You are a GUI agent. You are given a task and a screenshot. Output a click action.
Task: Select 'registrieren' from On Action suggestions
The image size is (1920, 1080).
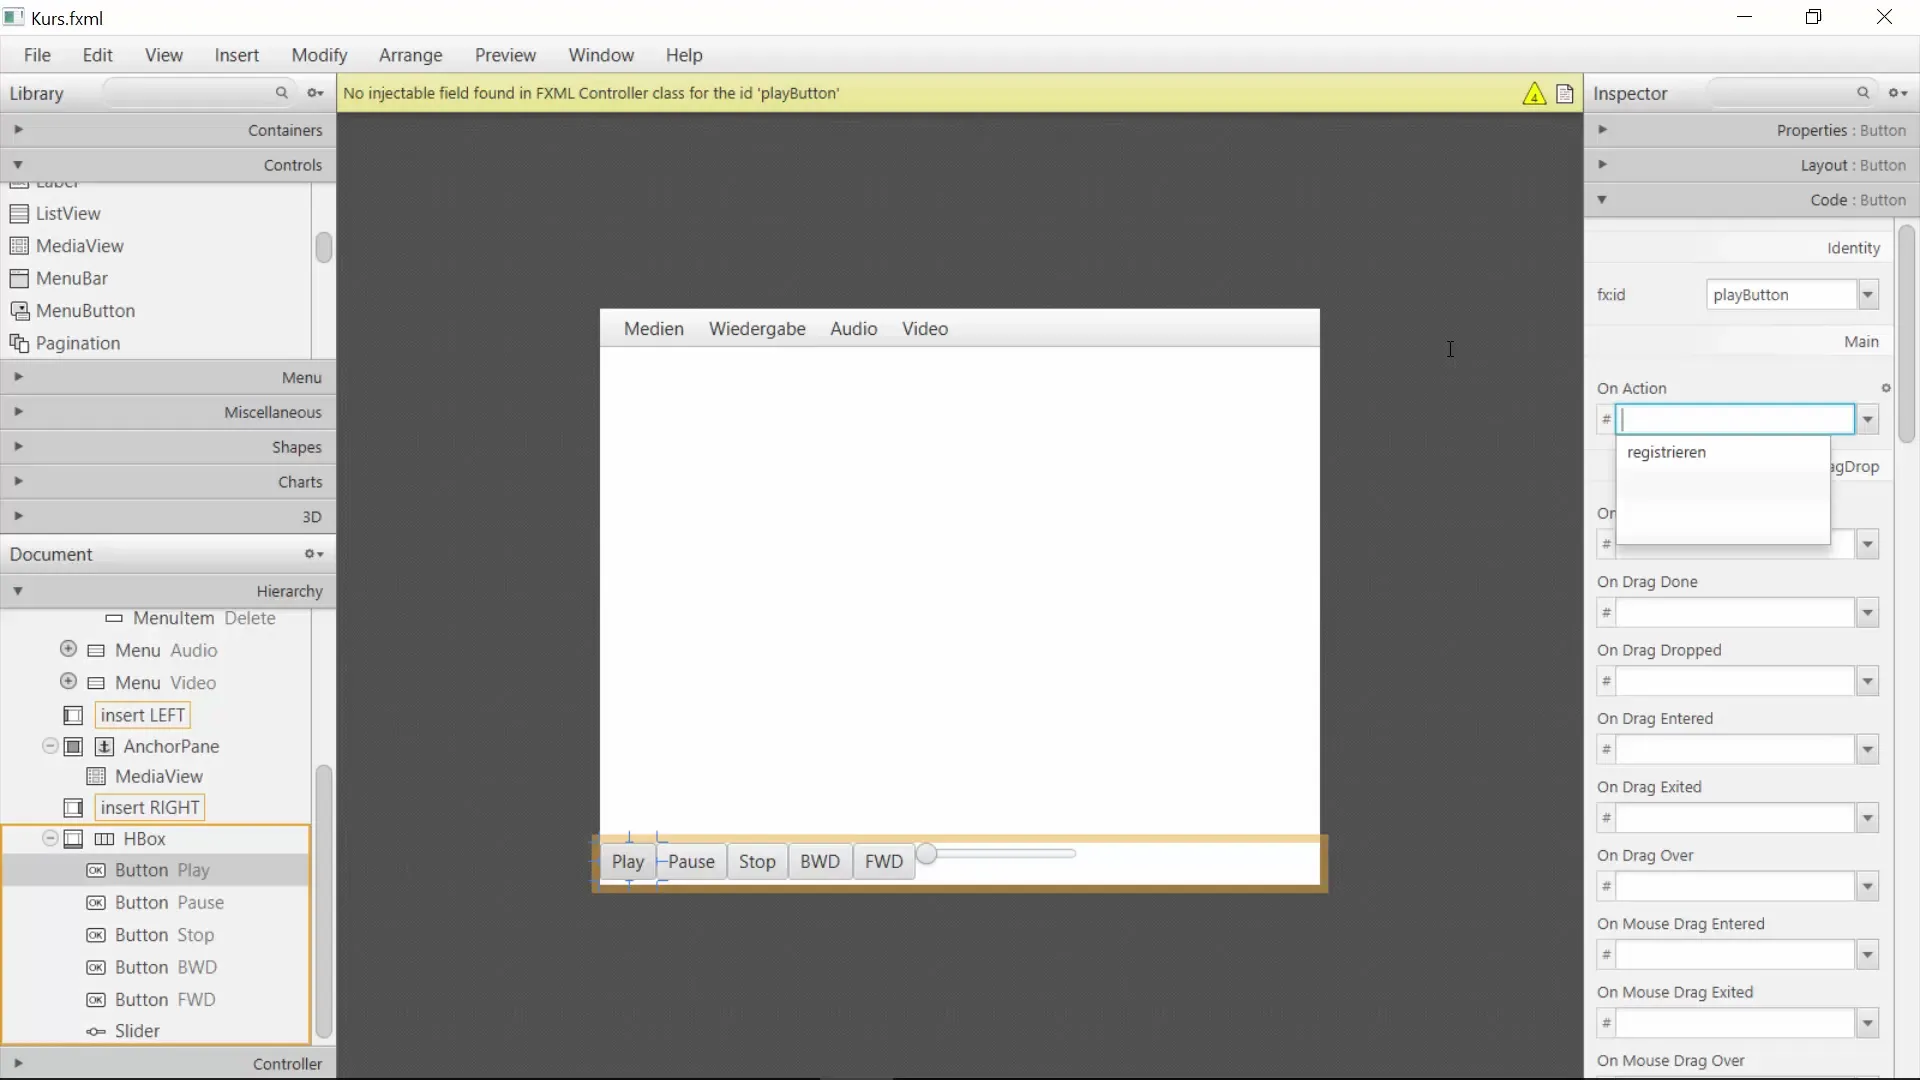1666,452
